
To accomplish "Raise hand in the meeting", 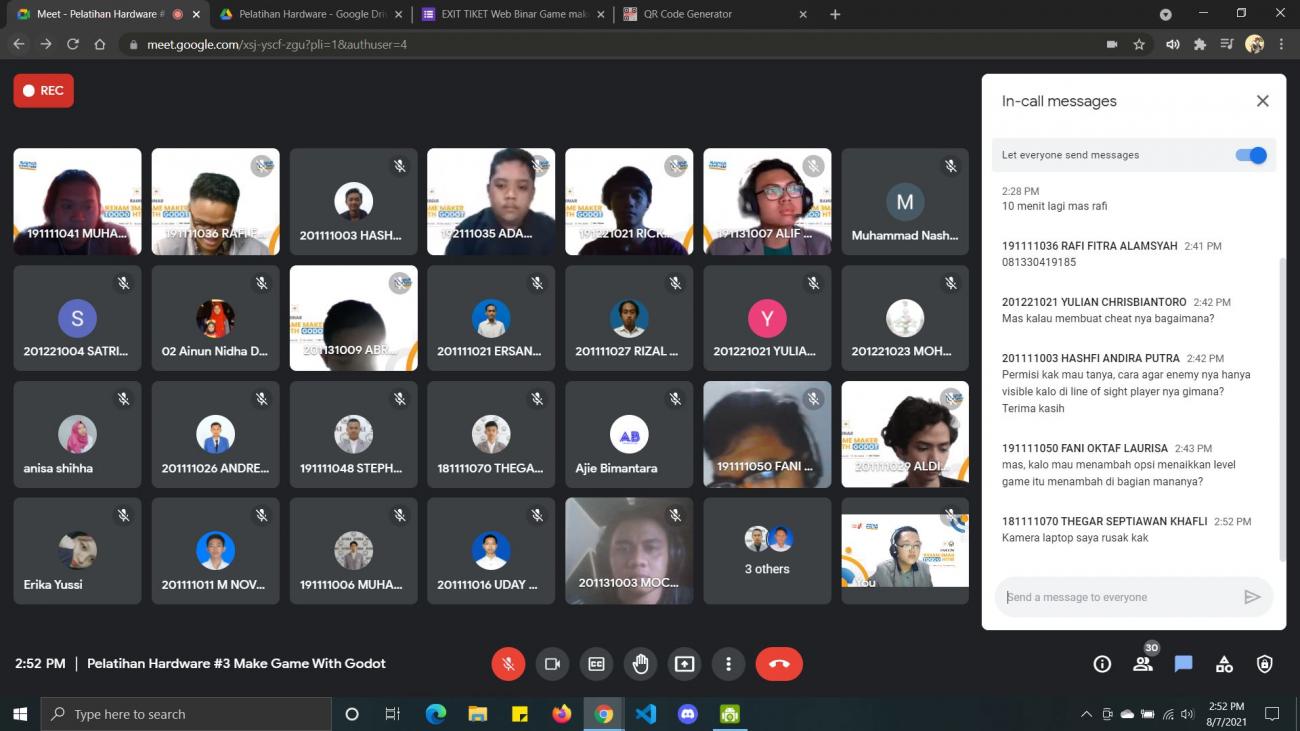I will (640, 664).
